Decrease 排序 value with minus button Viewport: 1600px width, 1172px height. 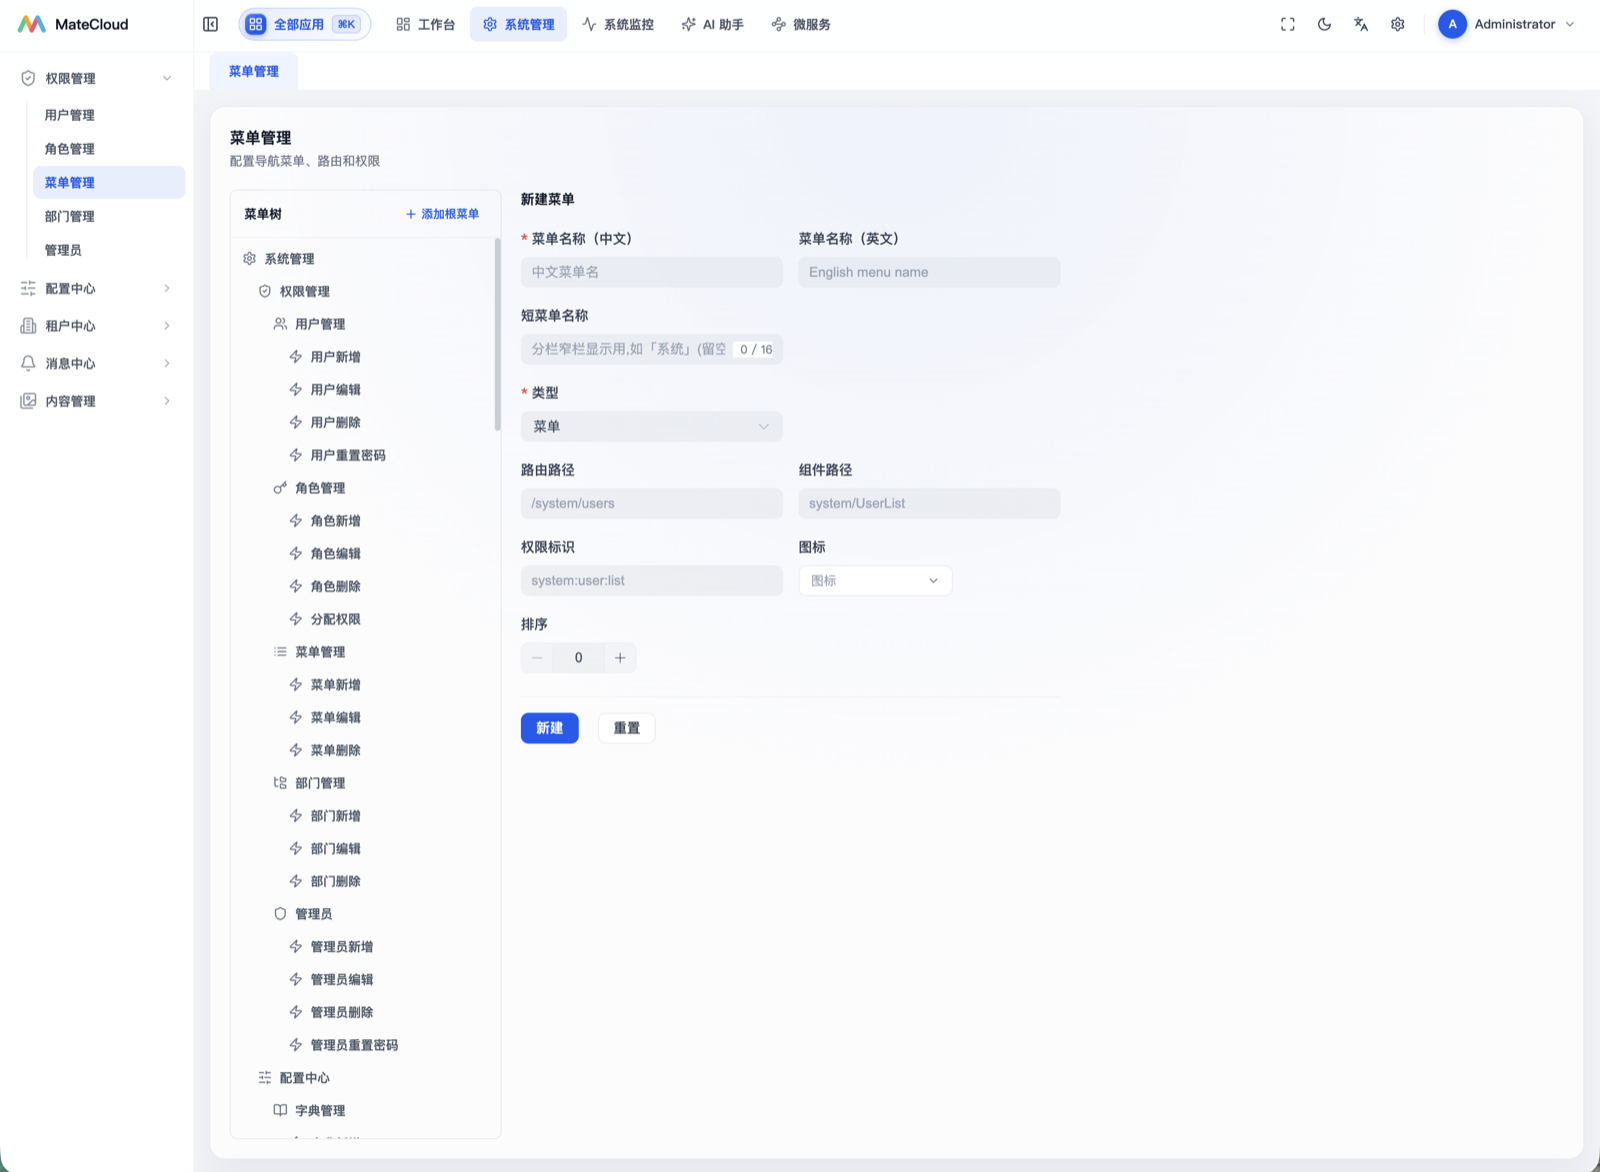click(x=537, y=657)
